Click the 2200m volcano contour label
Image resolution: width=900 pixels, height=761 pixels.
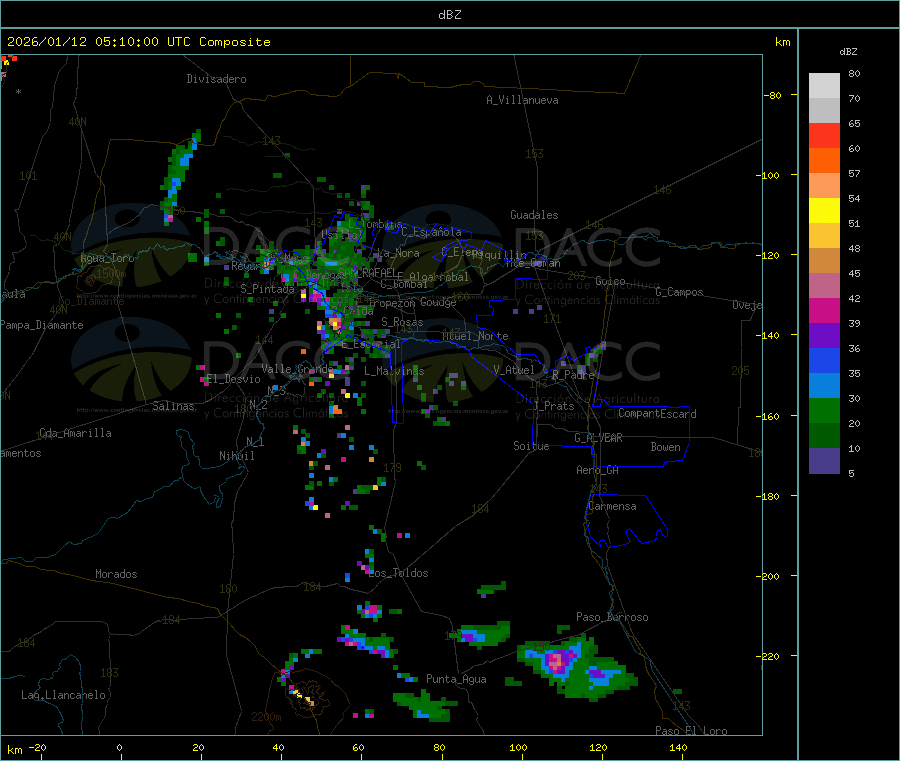(x=266, y=717)
